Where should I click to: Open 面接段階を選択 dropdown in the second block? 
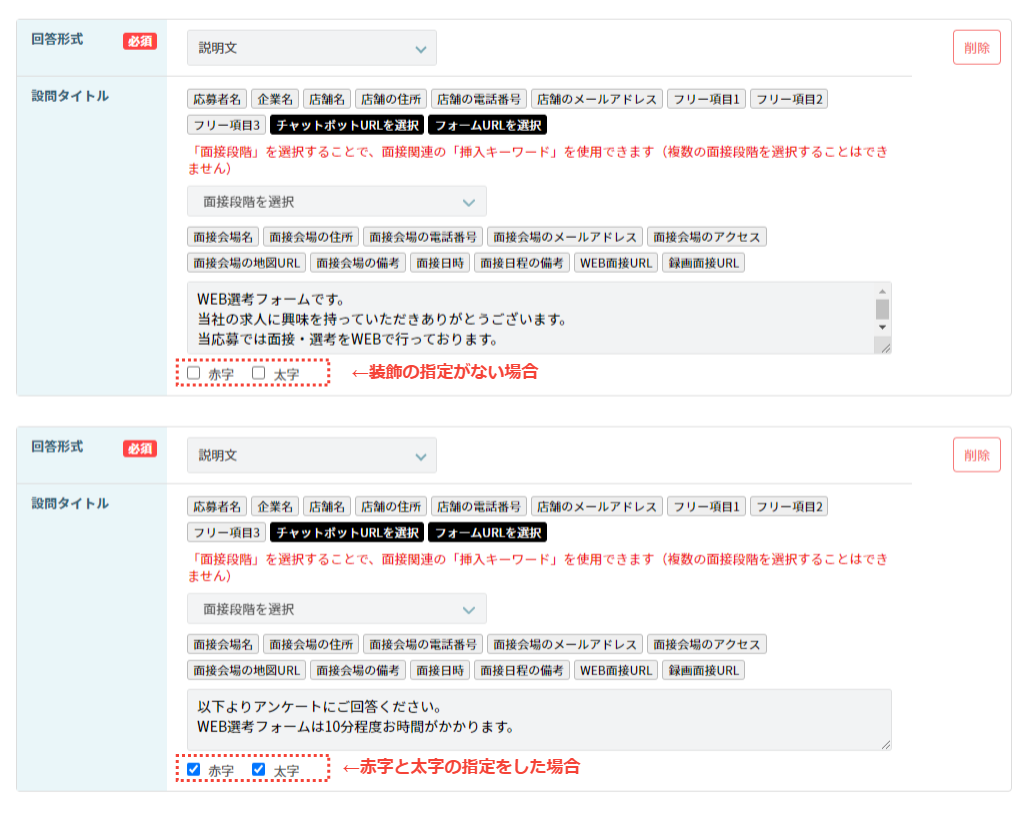336,609
